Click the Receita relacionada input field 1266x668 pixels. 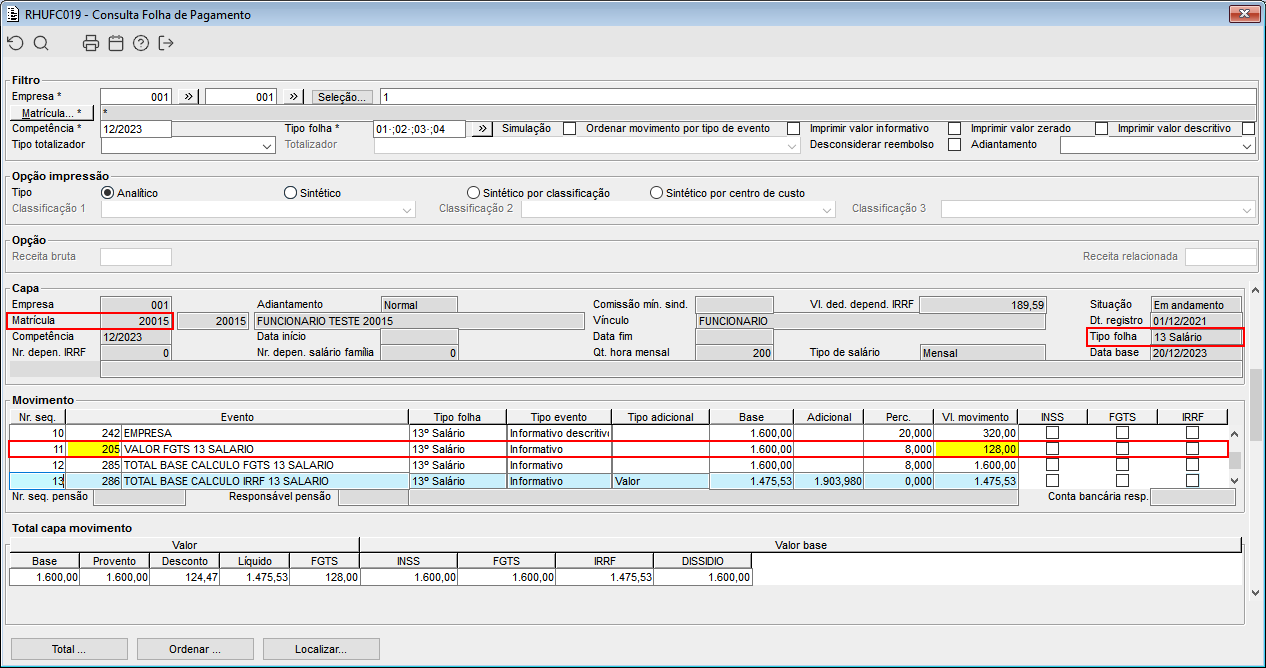1220,257
